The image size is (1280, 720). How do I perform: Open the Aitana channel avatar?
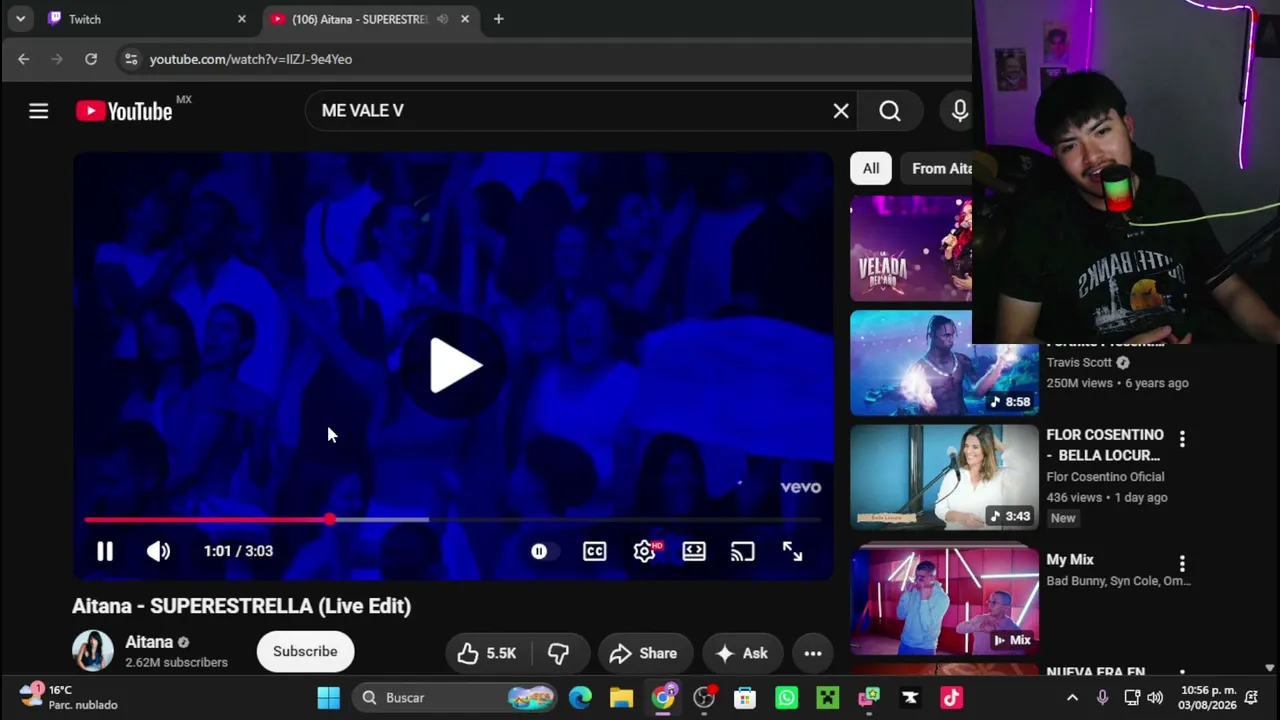point(92,651)
